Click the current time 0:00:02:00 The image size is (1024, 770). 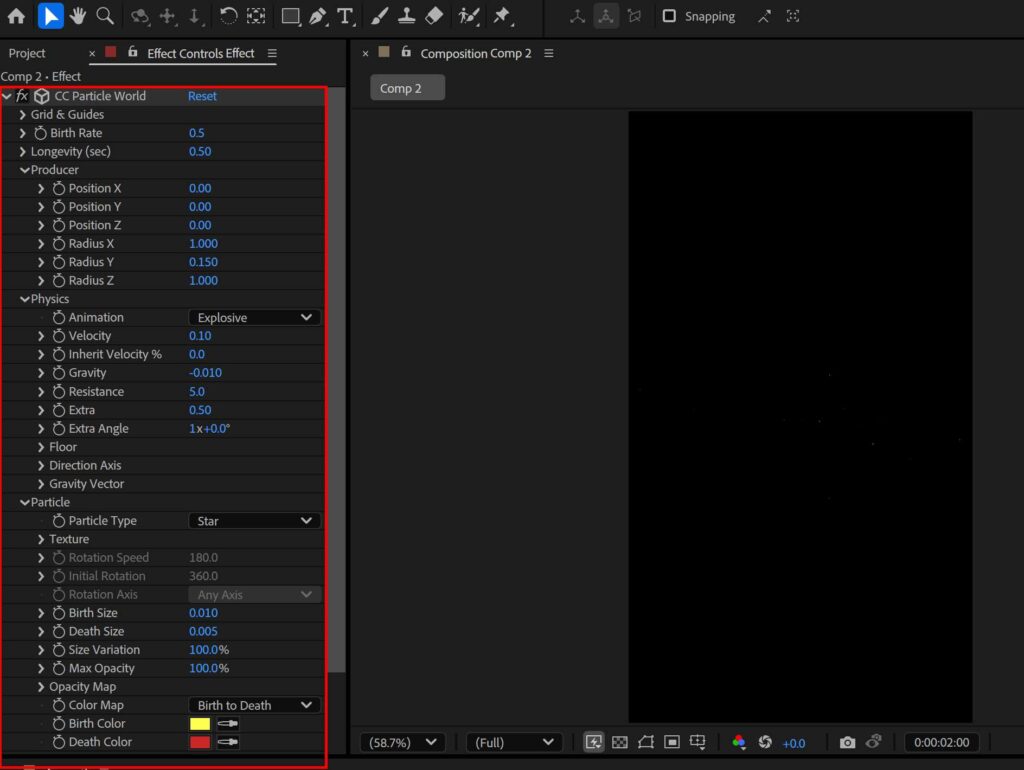click(941, 743)
